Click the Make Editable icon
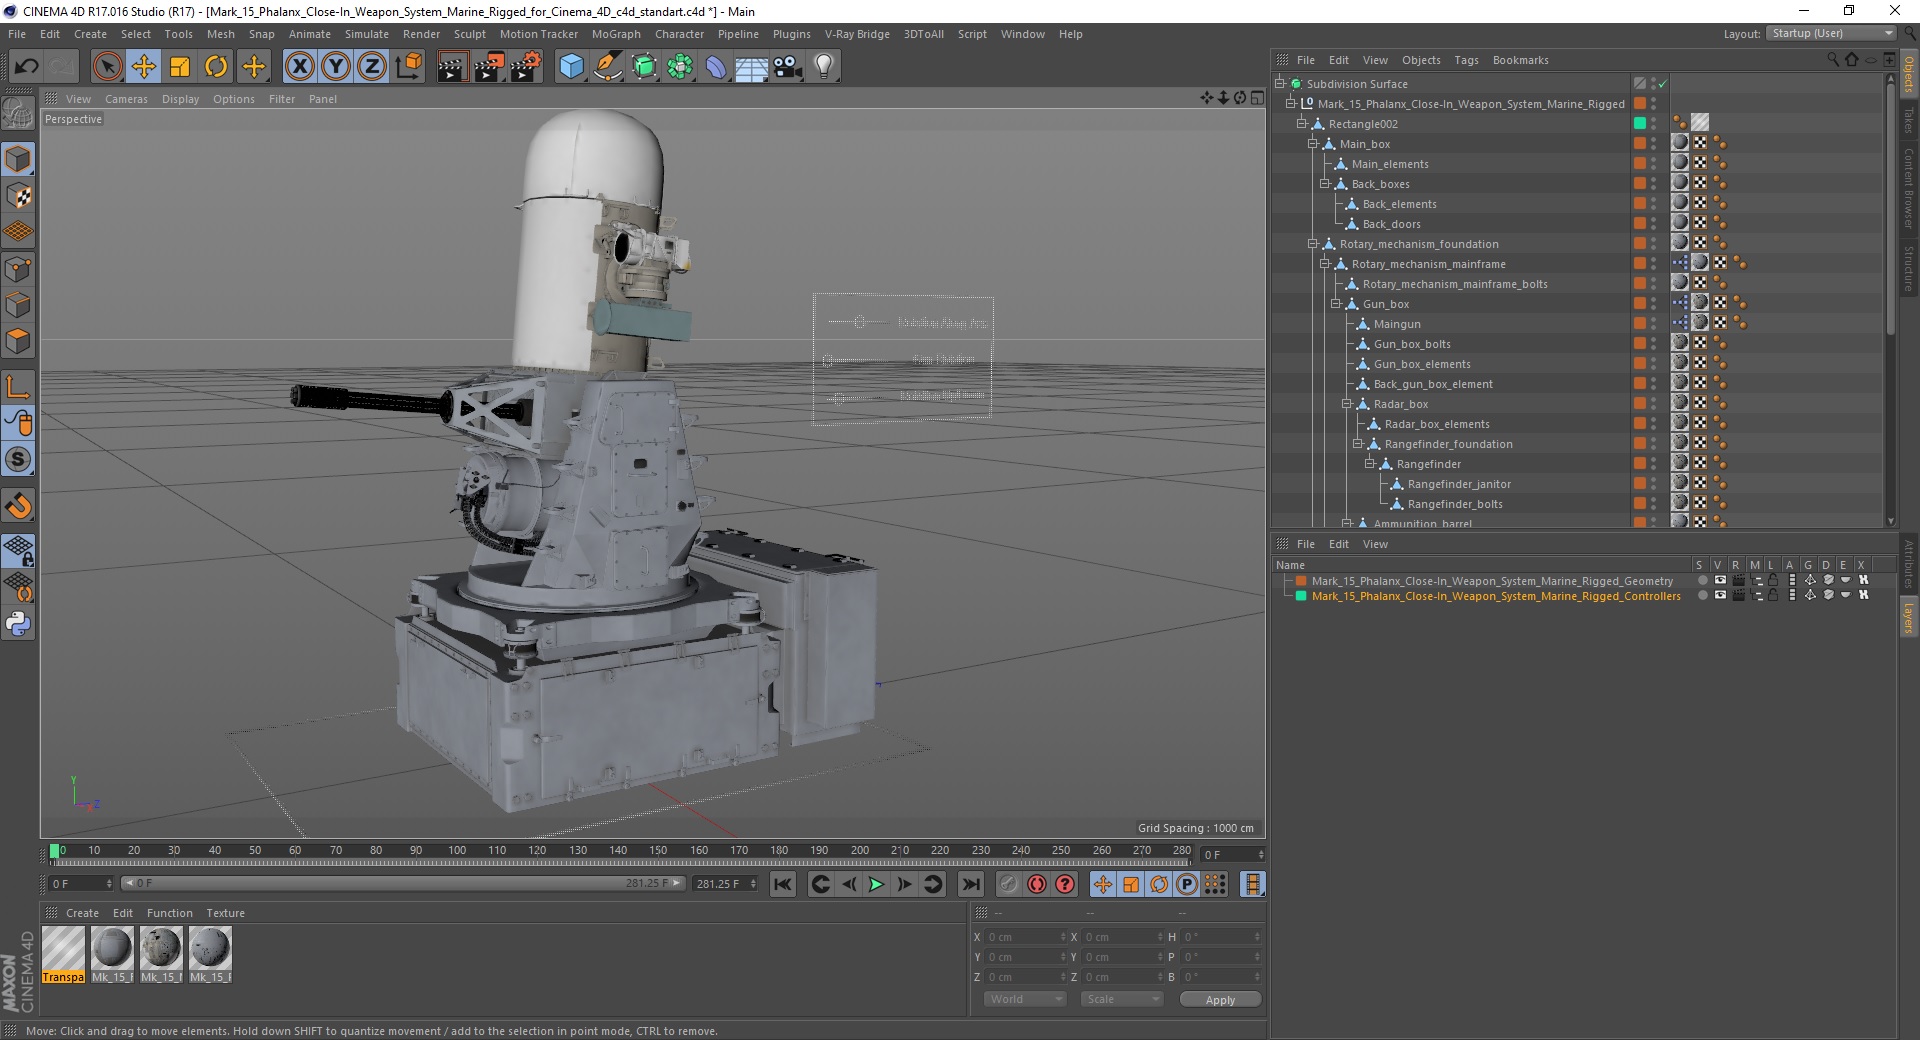 pos(18,113)
